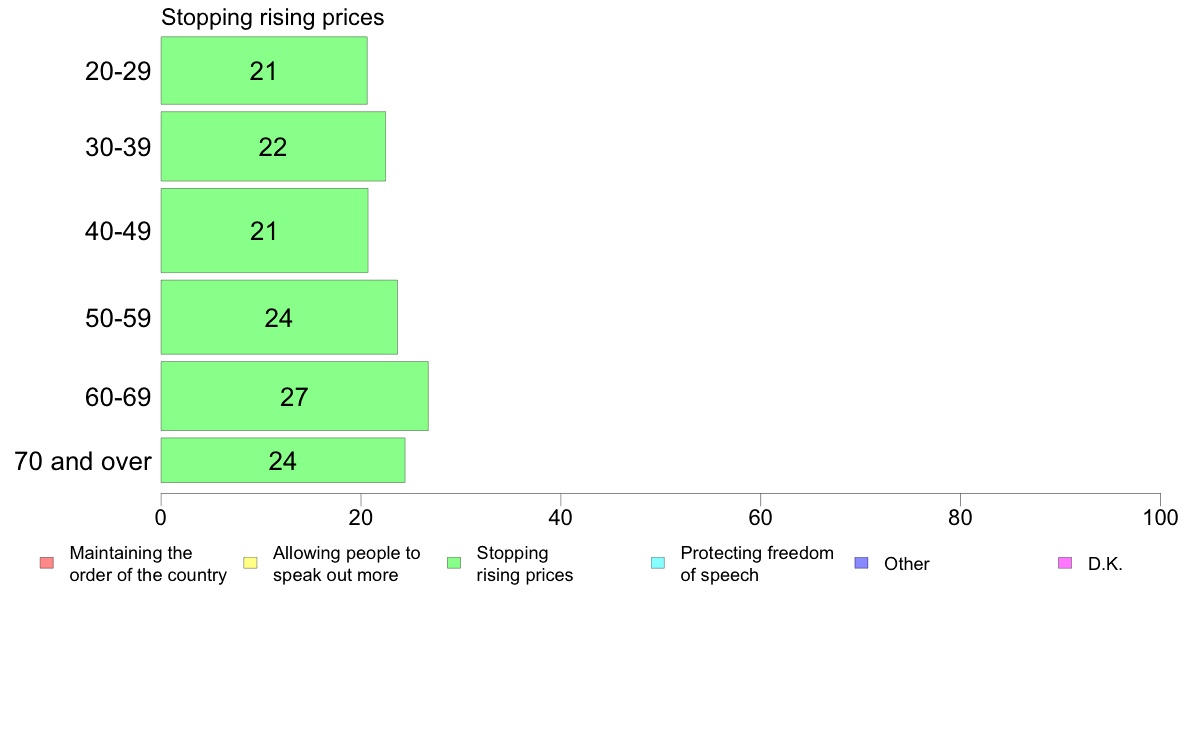Click the Protecting freedom of speech legend text
The height and width of the screenshot is (736, 1188).
(757, 564)
